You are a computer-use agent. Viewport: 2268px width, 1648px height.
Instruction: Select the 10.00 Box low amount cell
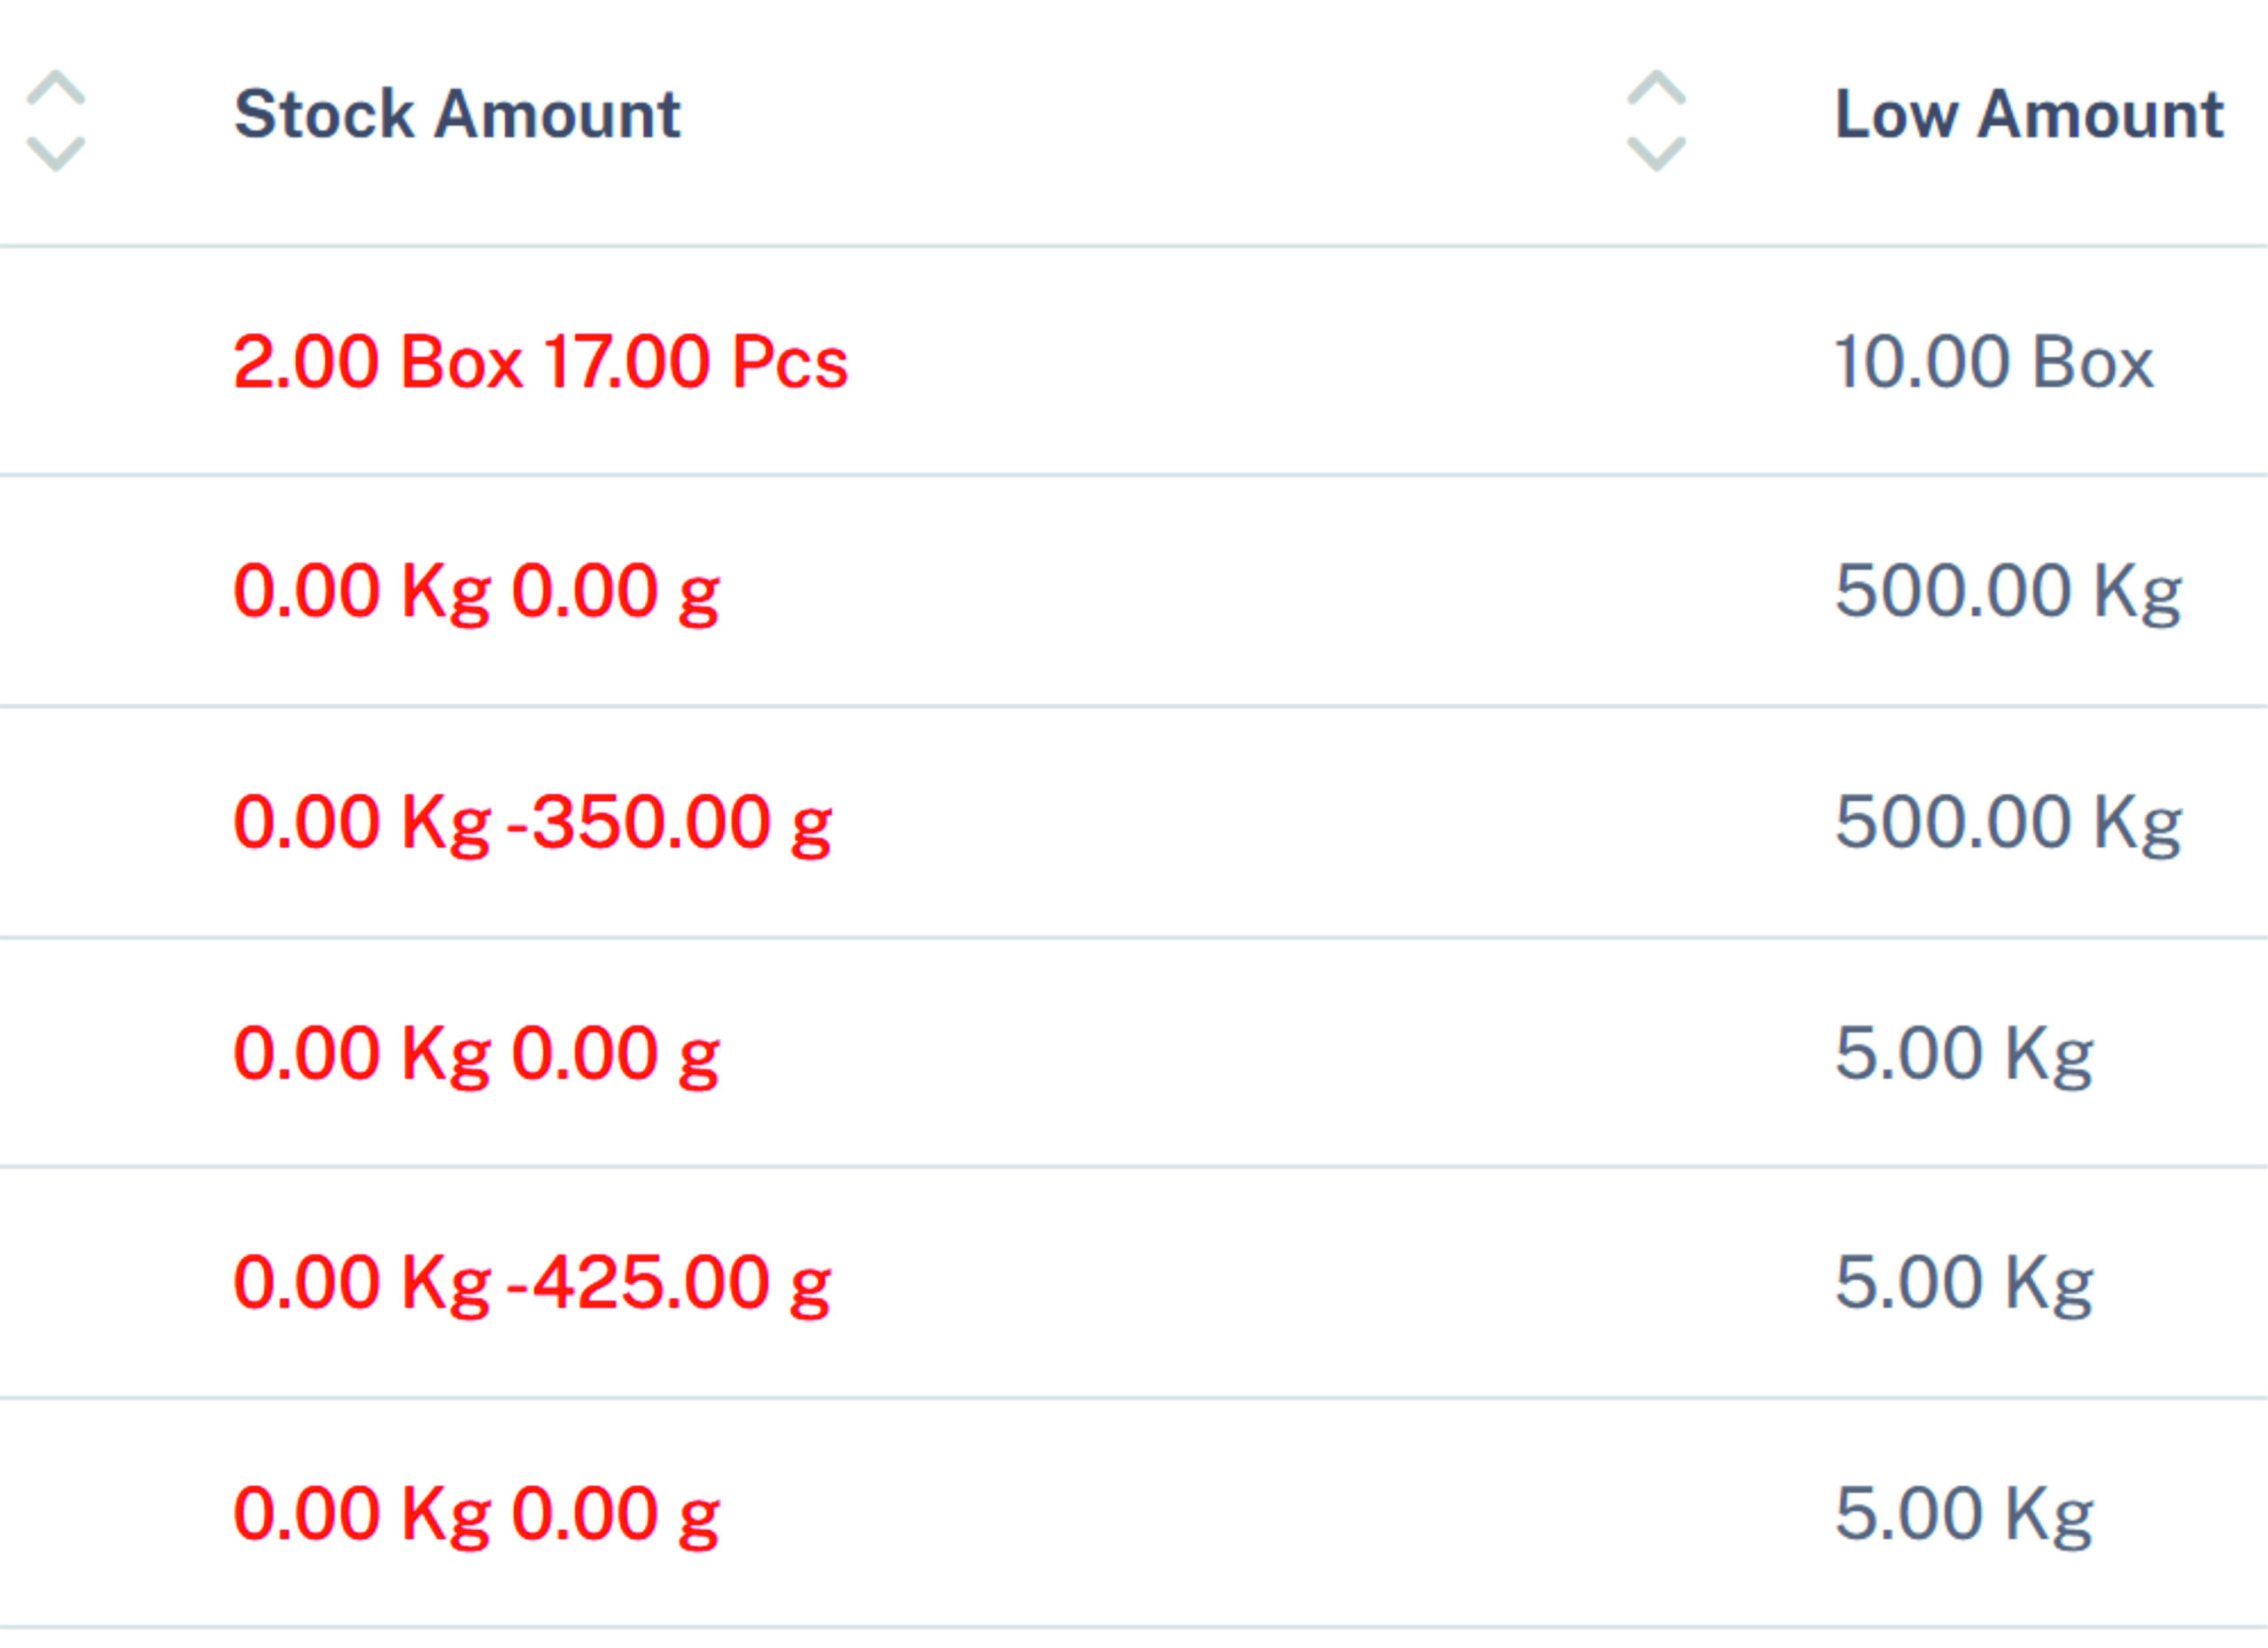(x=1994, y=361)
